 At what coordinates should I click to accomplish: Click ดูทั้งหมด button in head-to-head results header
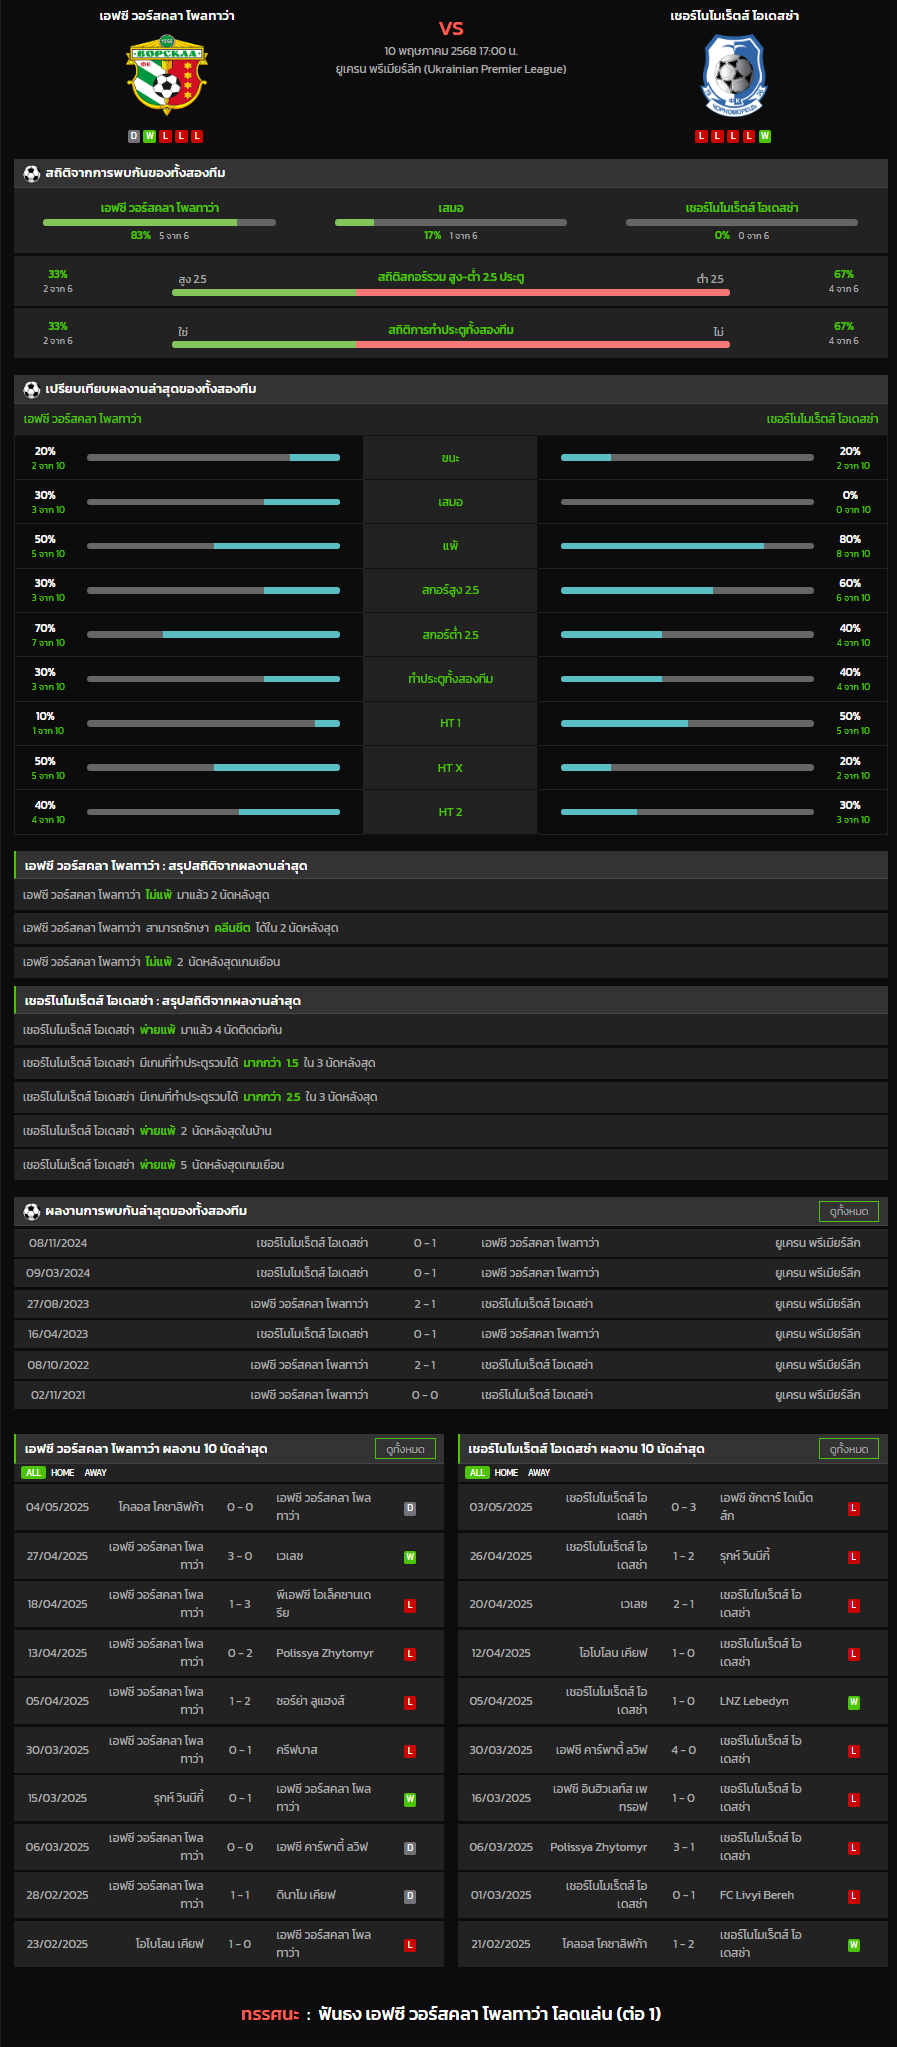[848, 1211]
